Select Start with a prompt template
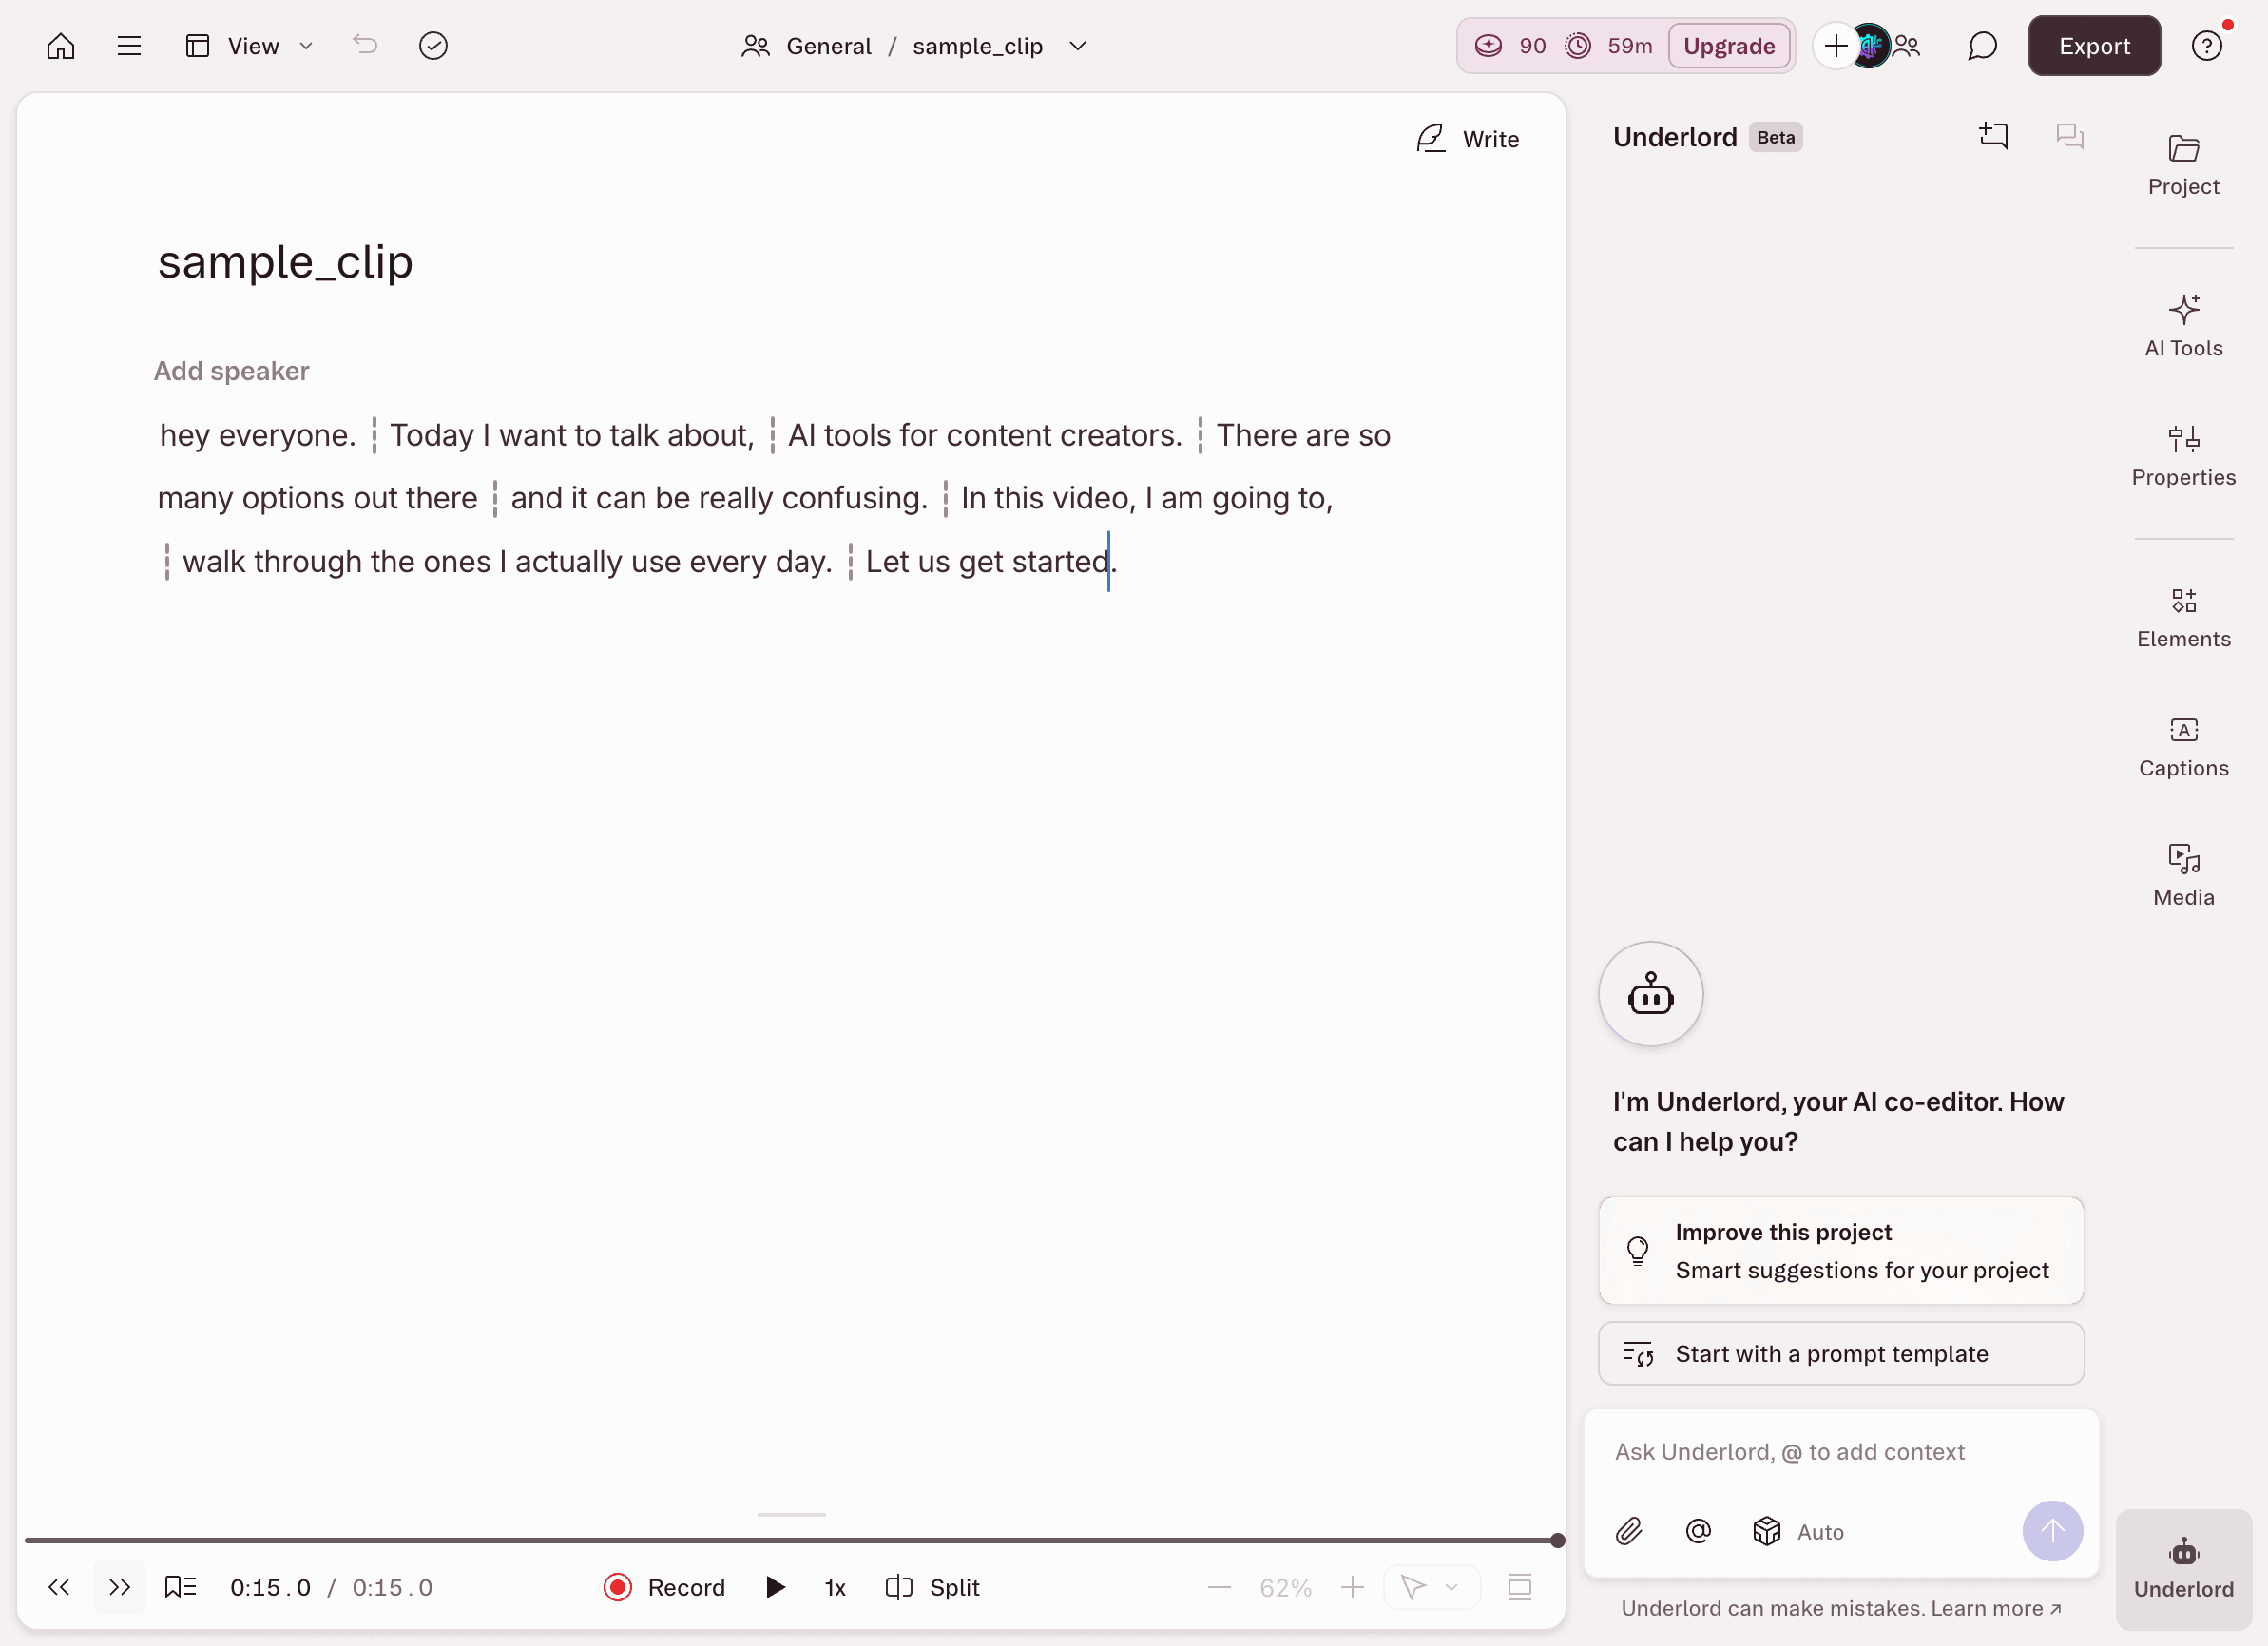Viewport: 2268px width, 1646px height. point(1840,1354)
